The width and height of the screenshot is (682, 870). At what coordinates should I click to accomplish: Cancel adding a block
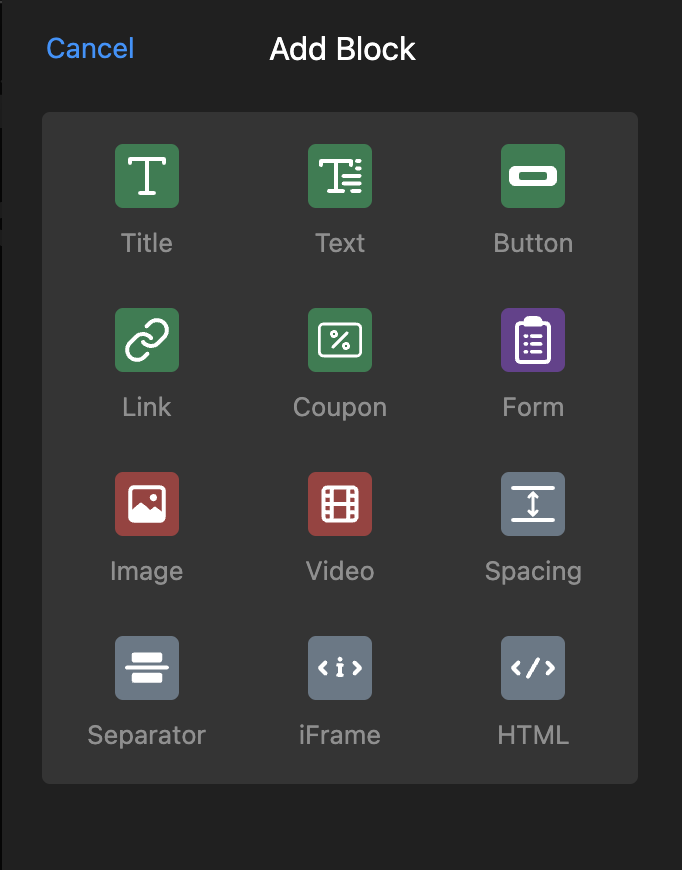tap(90, 48)
